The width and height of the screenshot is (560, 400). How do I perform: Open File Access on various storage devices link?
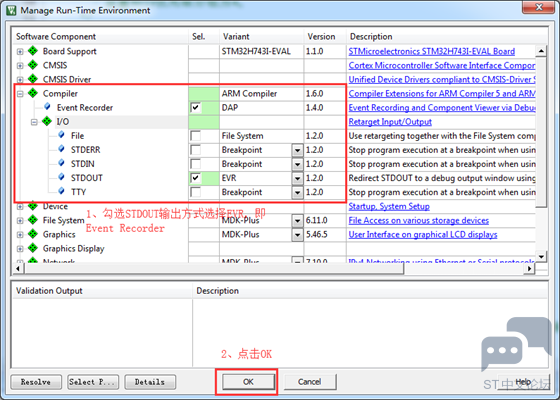point(419,220)
